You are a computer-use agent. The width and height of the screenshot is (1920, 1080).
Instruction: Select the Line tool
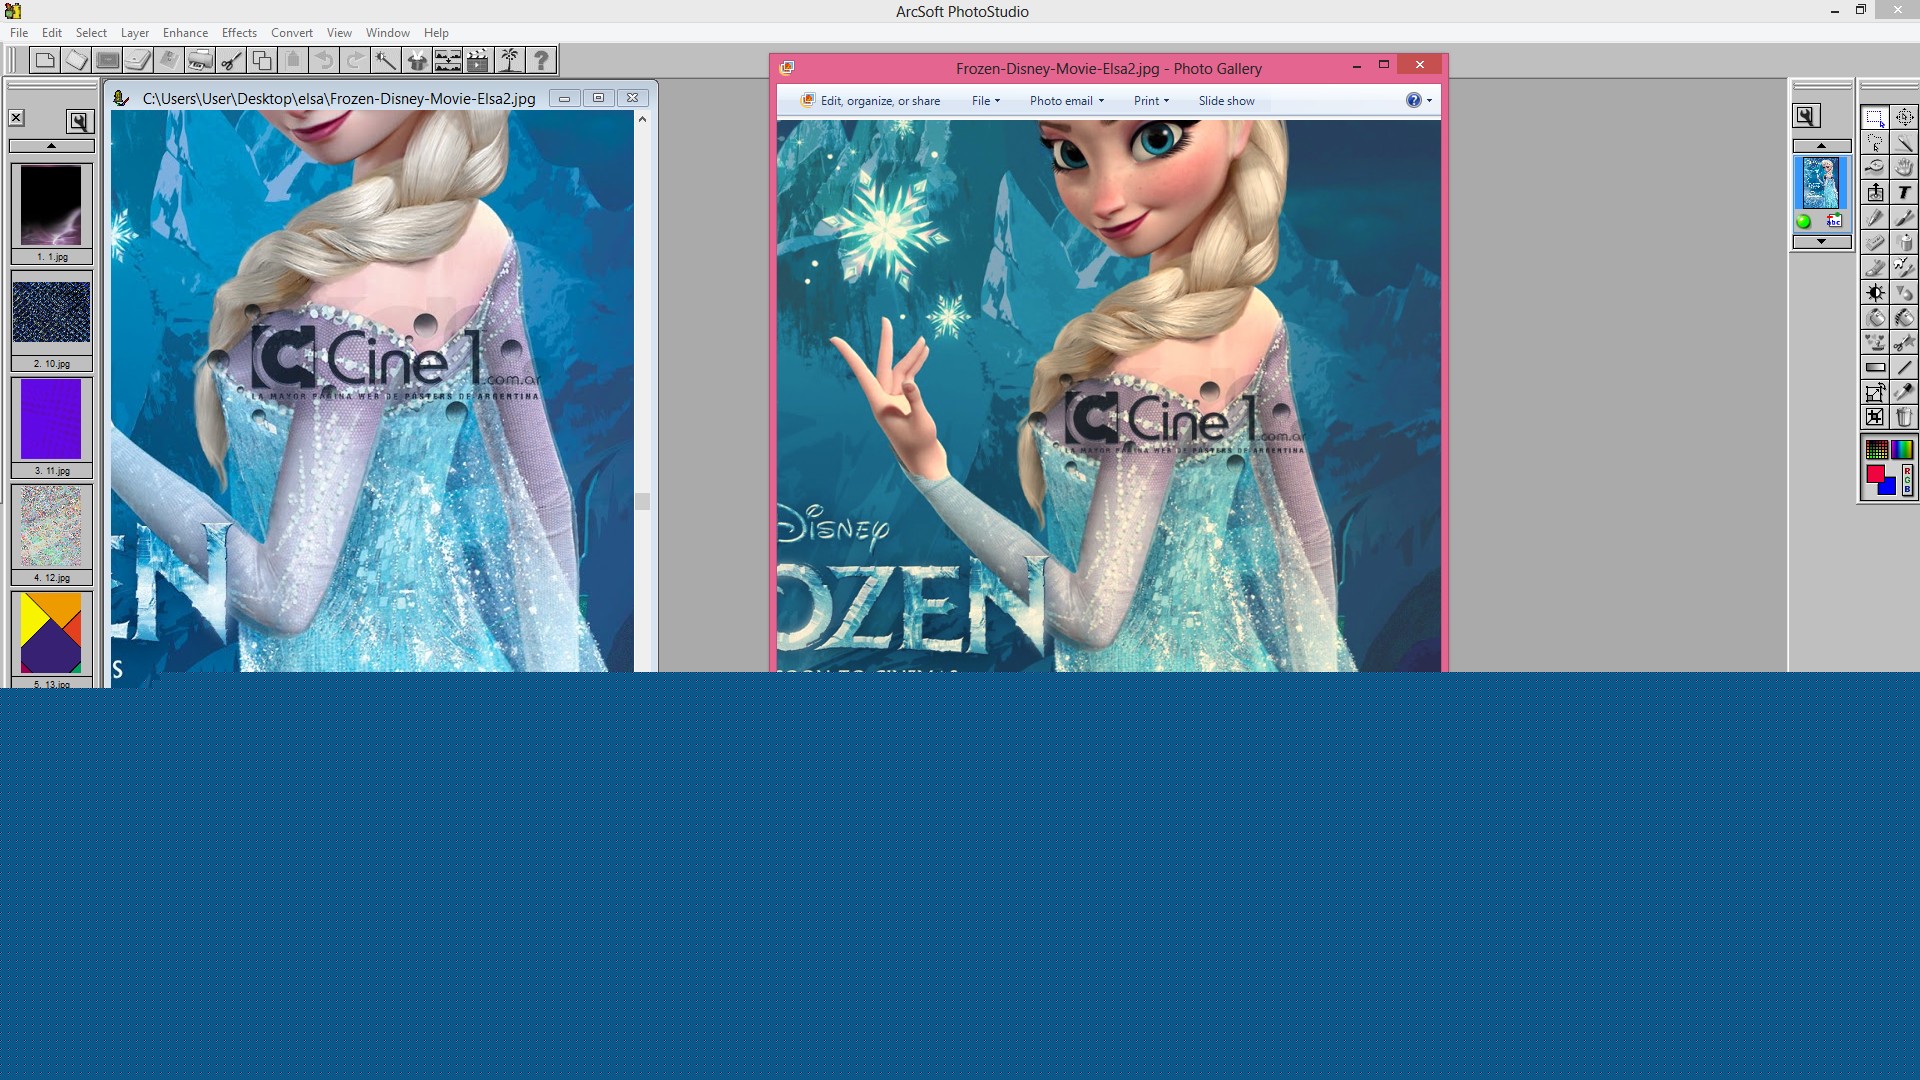point(1904,367)
